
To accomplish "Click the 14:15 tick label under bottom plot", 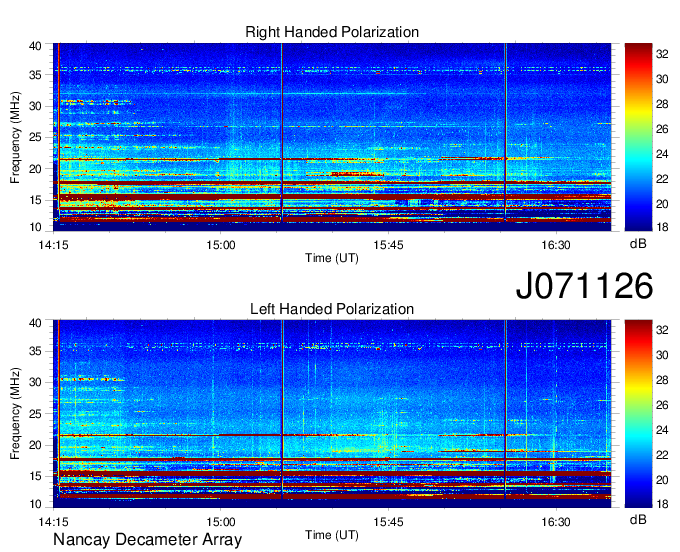I will pyautogui.click(x=53, y=522).
